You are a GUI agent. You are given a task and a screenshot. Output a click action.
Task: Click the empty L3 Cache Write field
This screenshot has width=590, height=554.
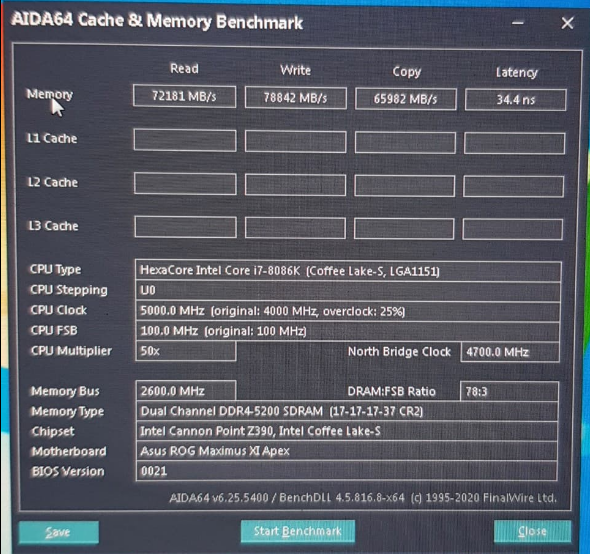(x=295, y=228)
